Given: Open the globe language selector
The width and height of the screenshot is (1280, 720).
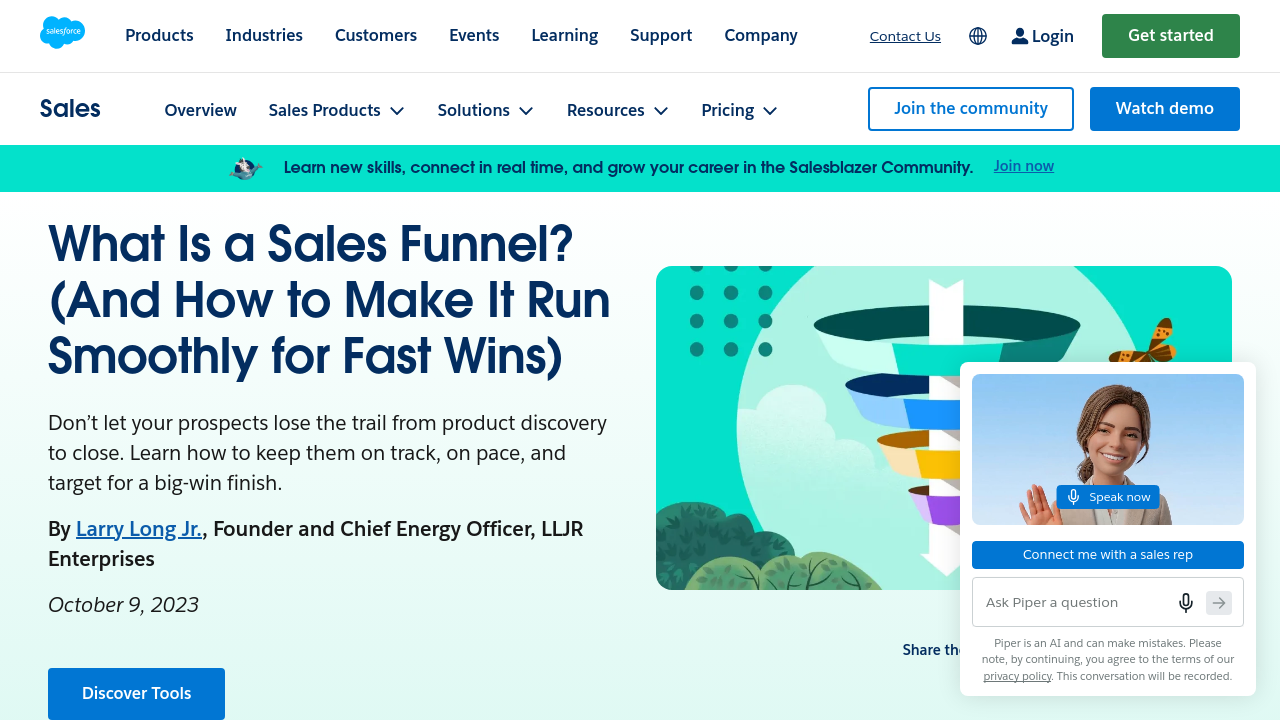Looking at the screenshot, I should pyautogui.click(x=978, y=36).
